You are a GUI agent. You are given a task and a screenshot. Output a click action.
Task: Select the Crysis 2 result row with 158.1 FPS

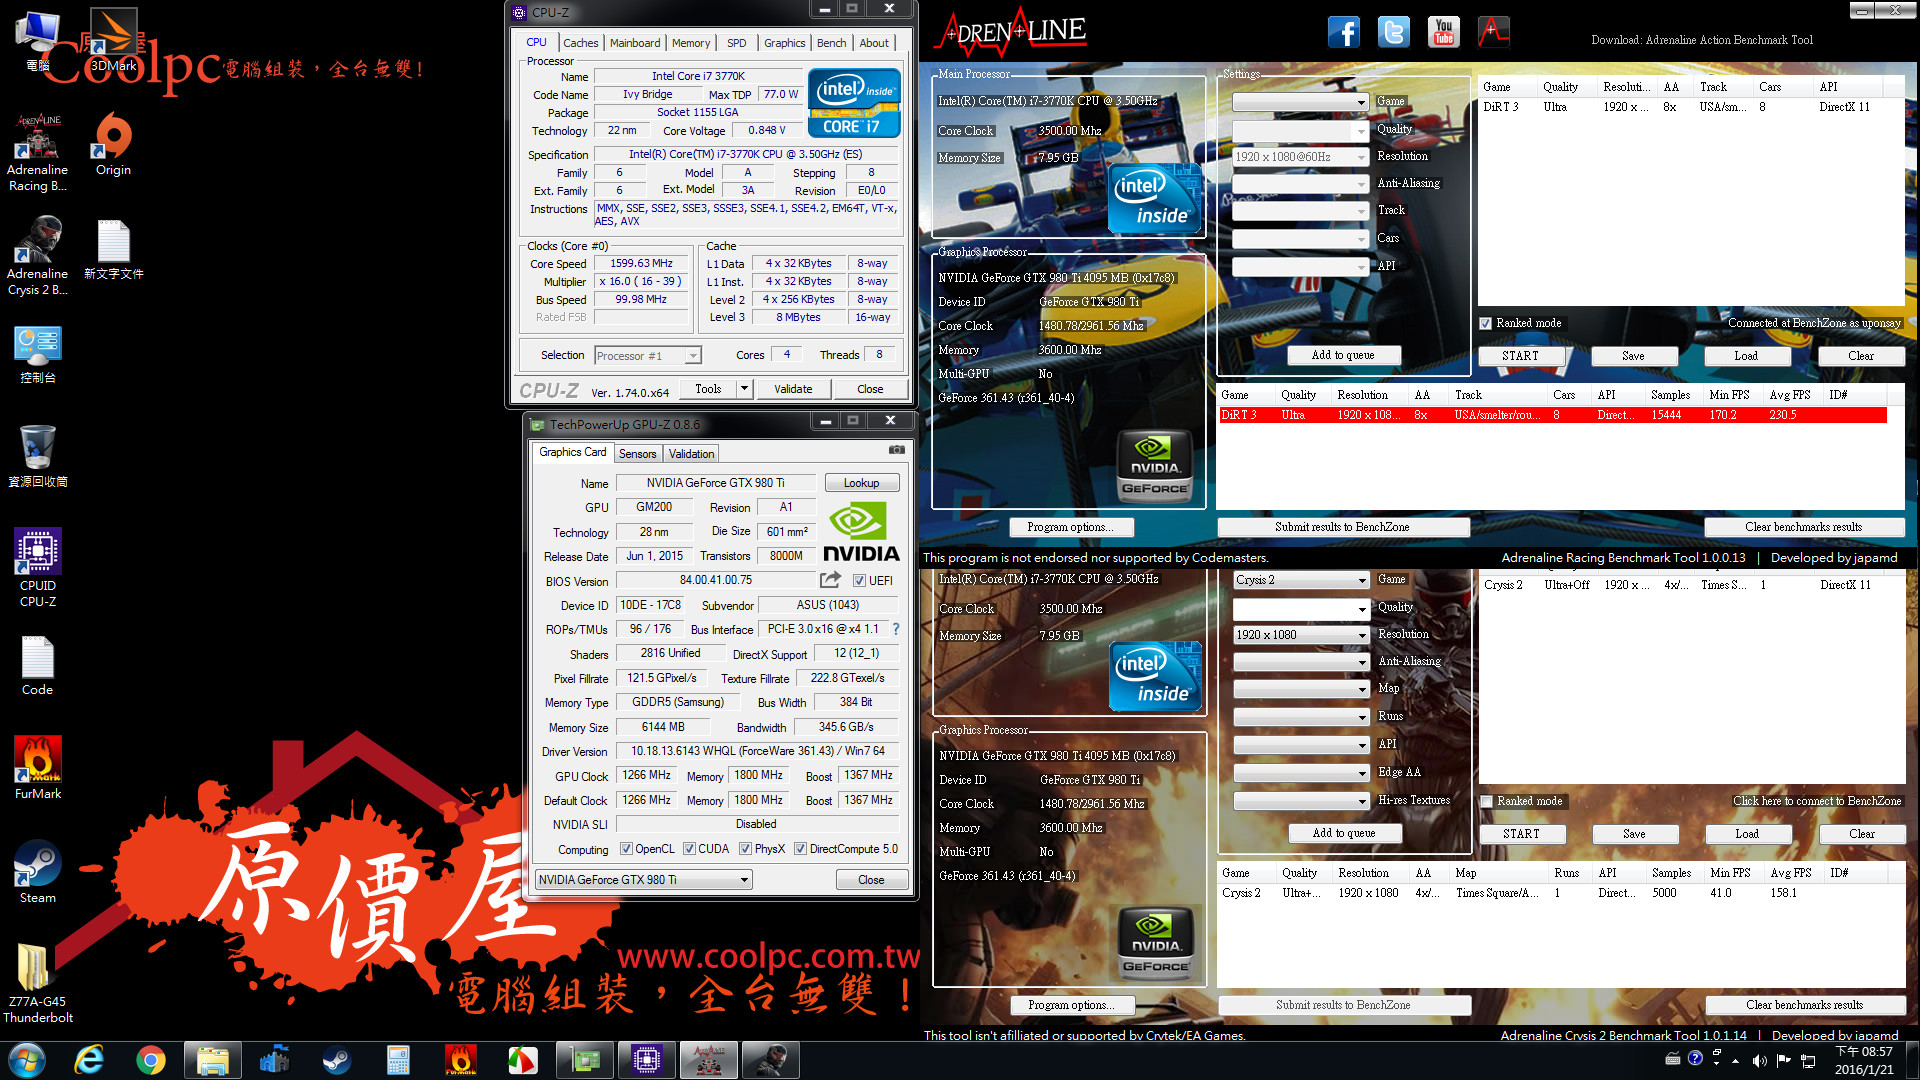(1553, 893)
